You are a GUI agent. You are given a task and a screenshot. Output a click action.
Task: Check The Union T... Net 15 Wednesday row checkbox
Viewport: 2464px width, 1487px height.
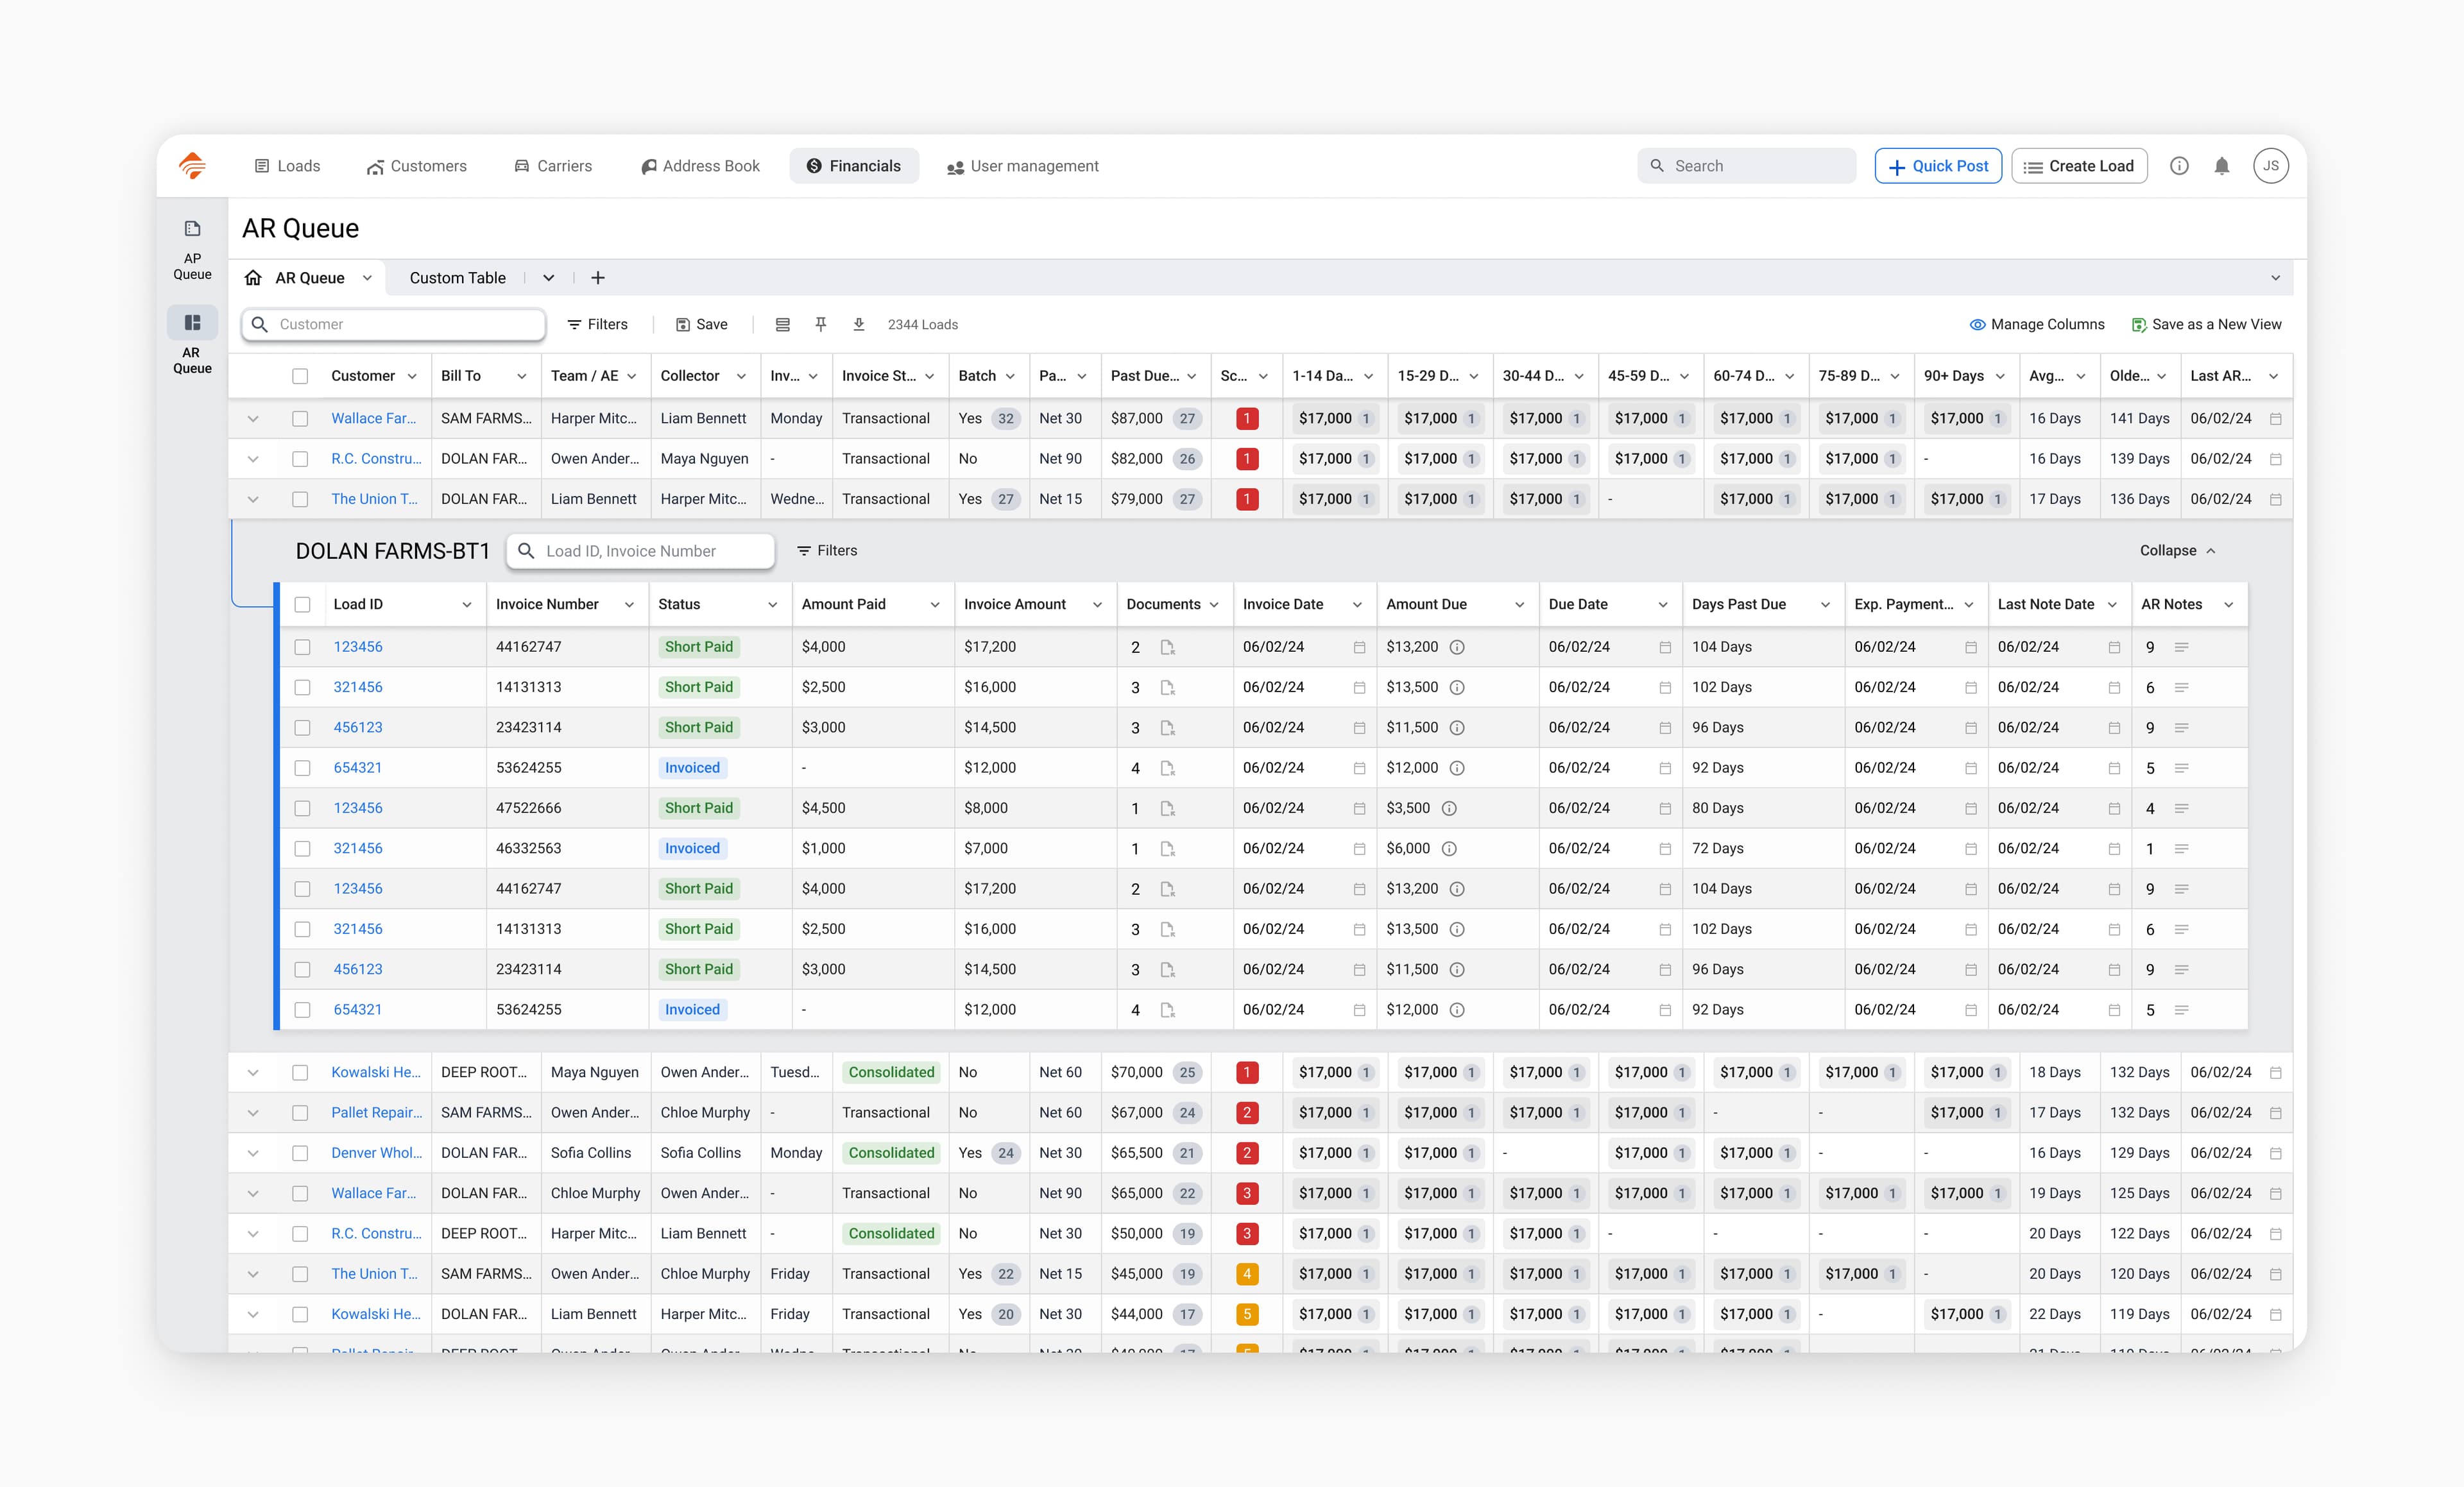300,499
